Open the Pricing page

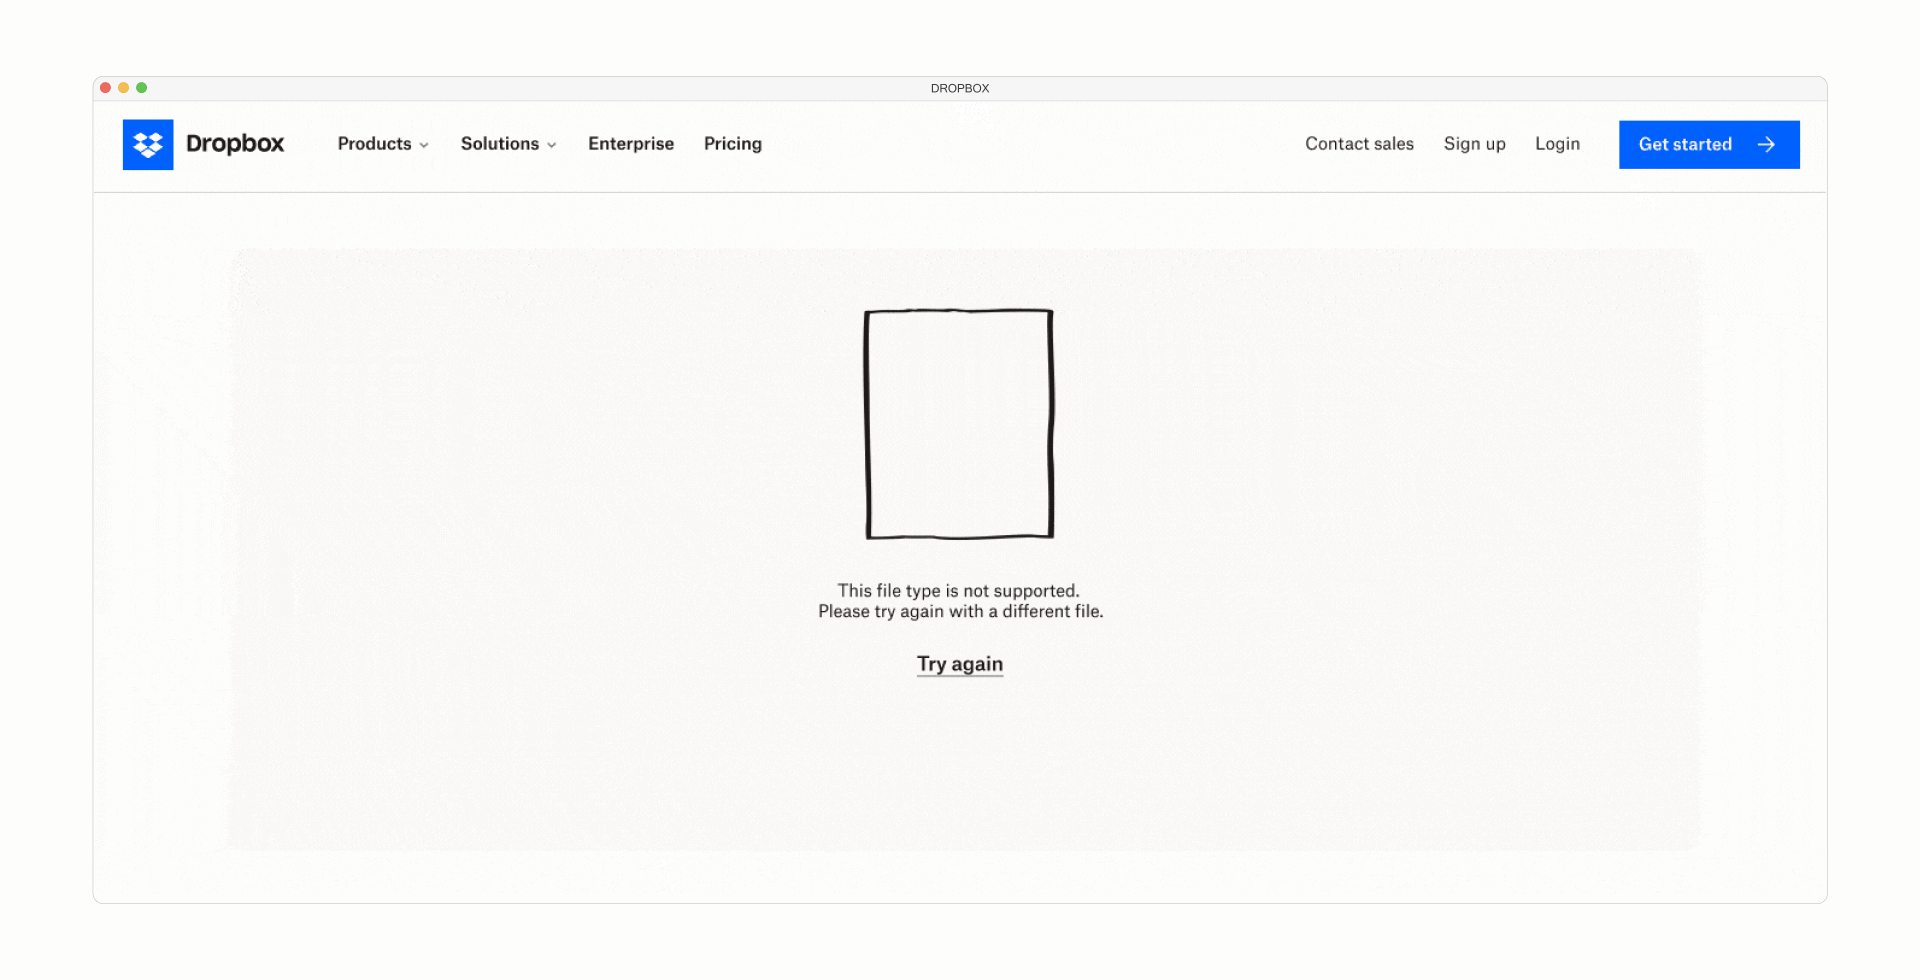(x=733, y=144)
